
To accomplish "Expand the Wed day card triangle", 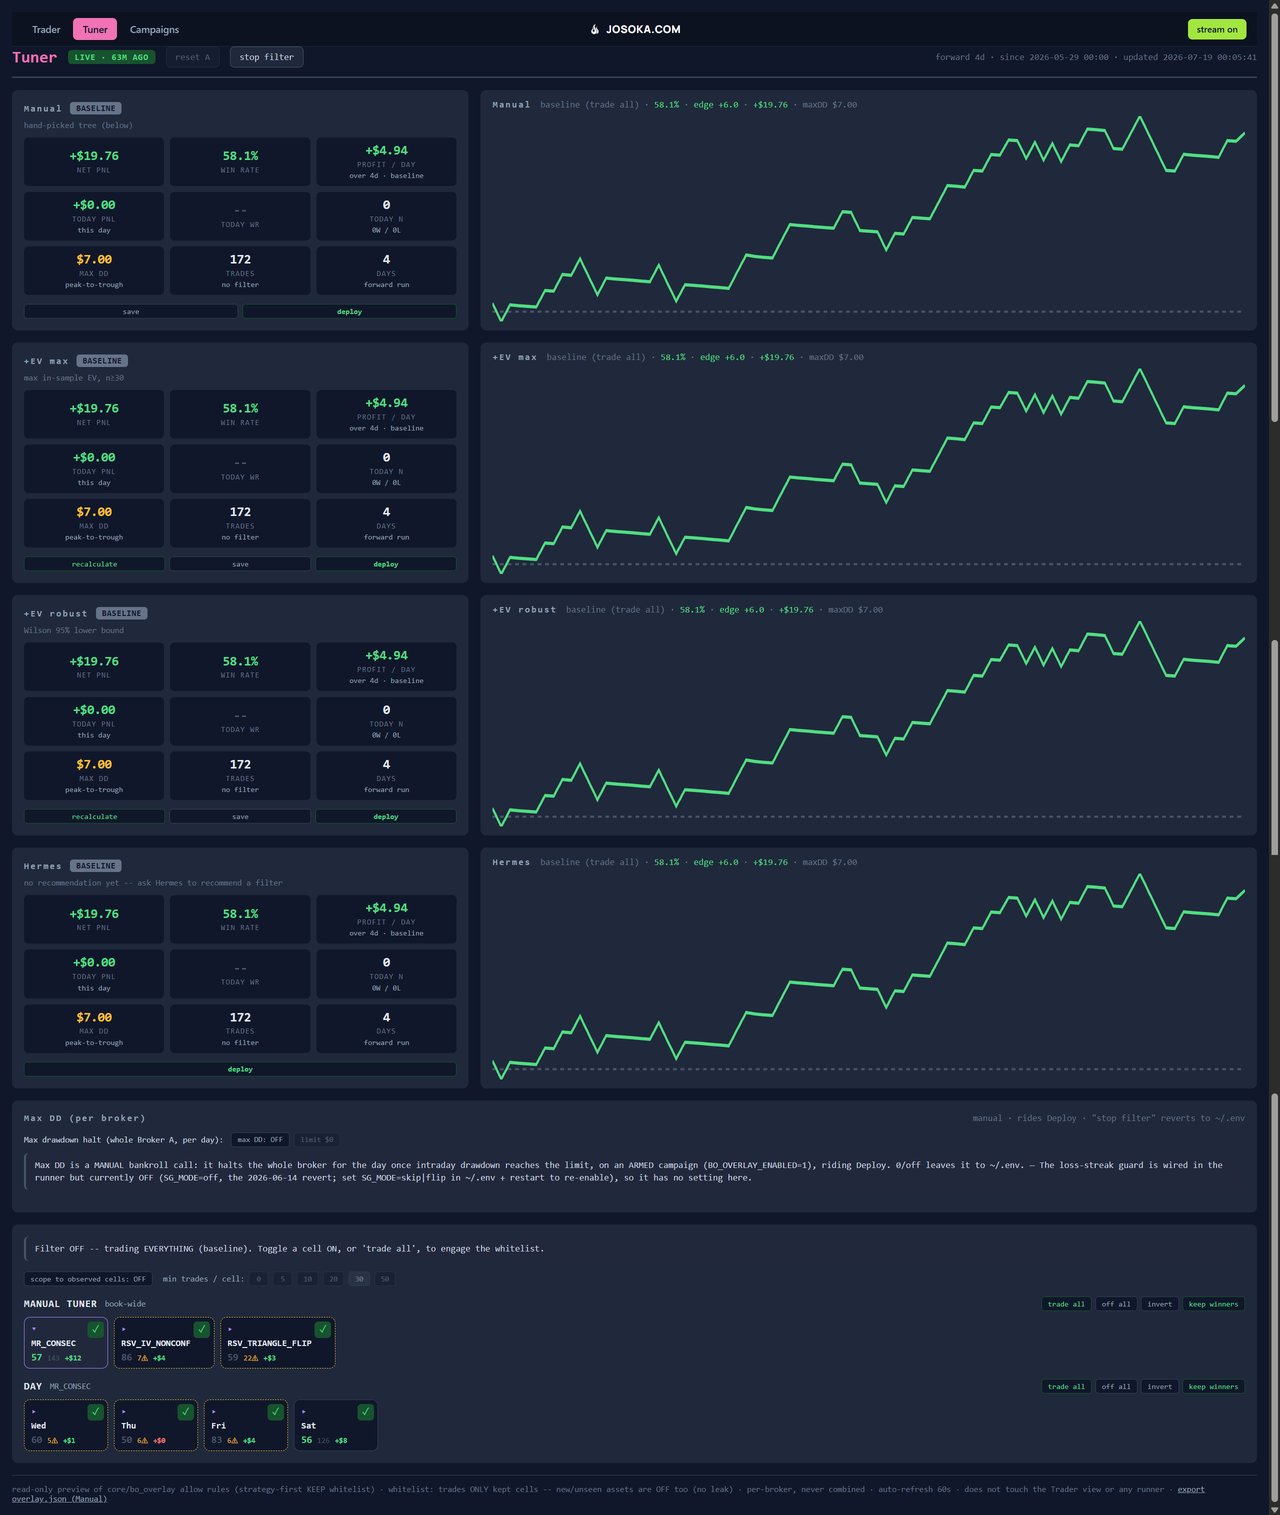I will [34, 1412].
